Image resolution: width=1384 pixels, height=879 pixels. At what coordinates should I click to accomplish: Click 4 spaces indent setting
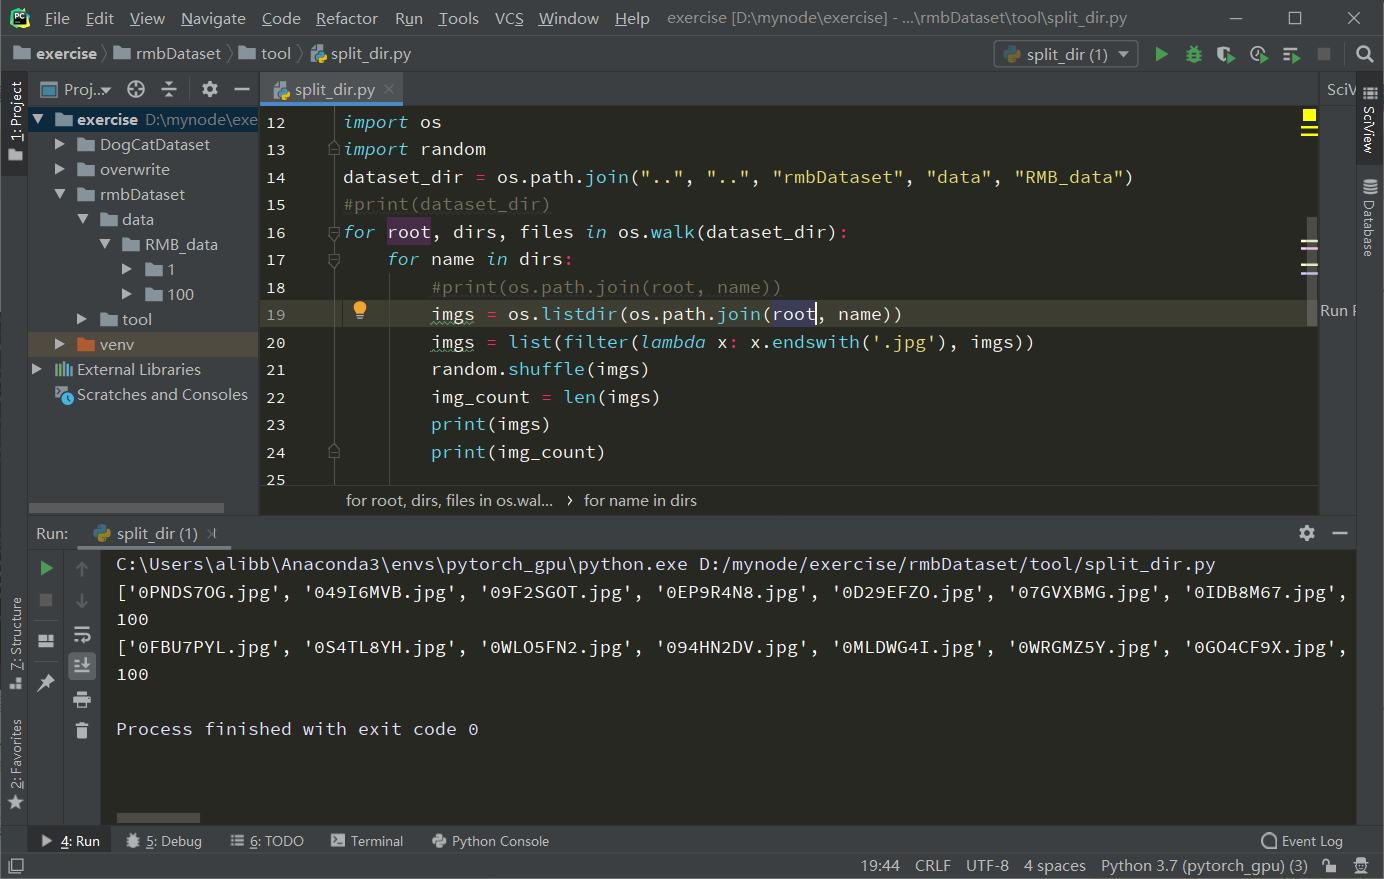(1054, 866)
